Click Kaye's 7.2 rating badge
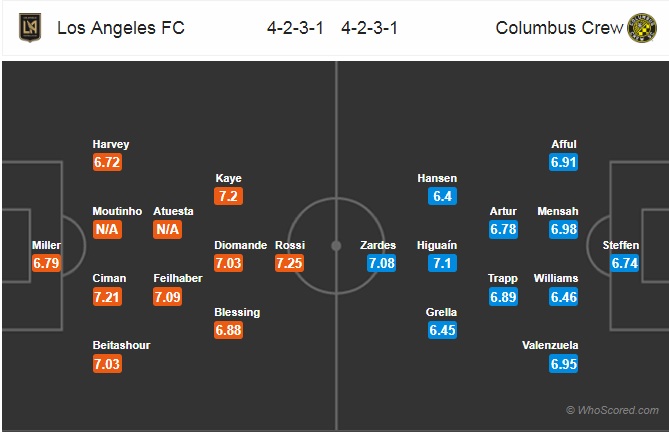 pyautogui.click(x=228, y=196)
